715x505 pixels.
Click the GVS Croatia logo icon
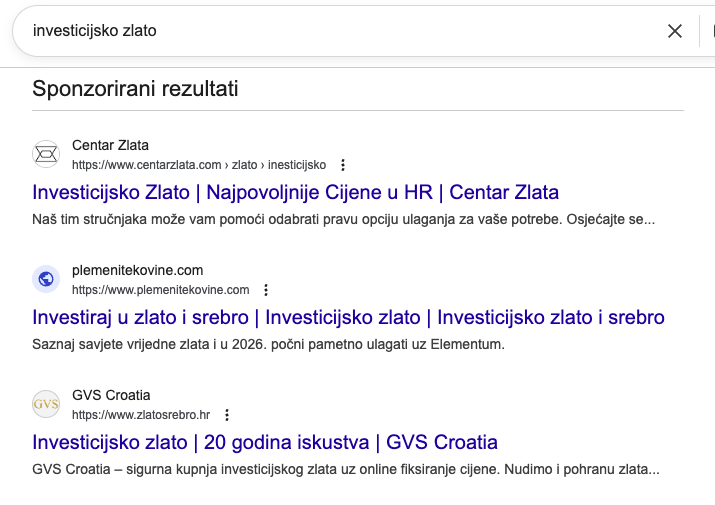46,404
